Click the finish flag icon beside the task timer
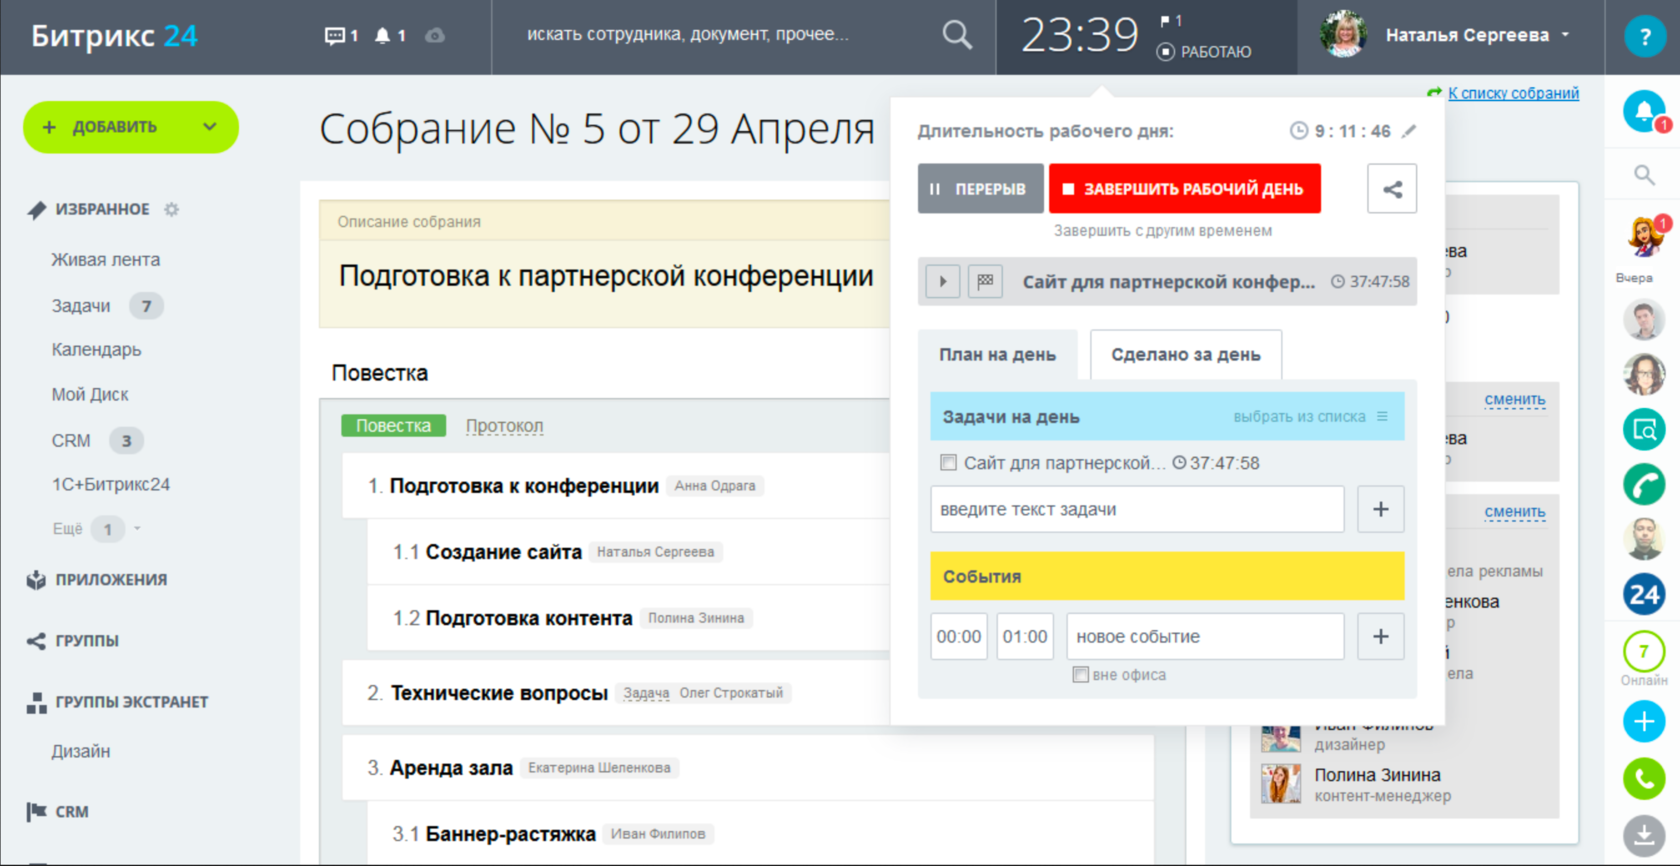Image resolution: width=1680 pixels, height=866 pixels. 985,282
